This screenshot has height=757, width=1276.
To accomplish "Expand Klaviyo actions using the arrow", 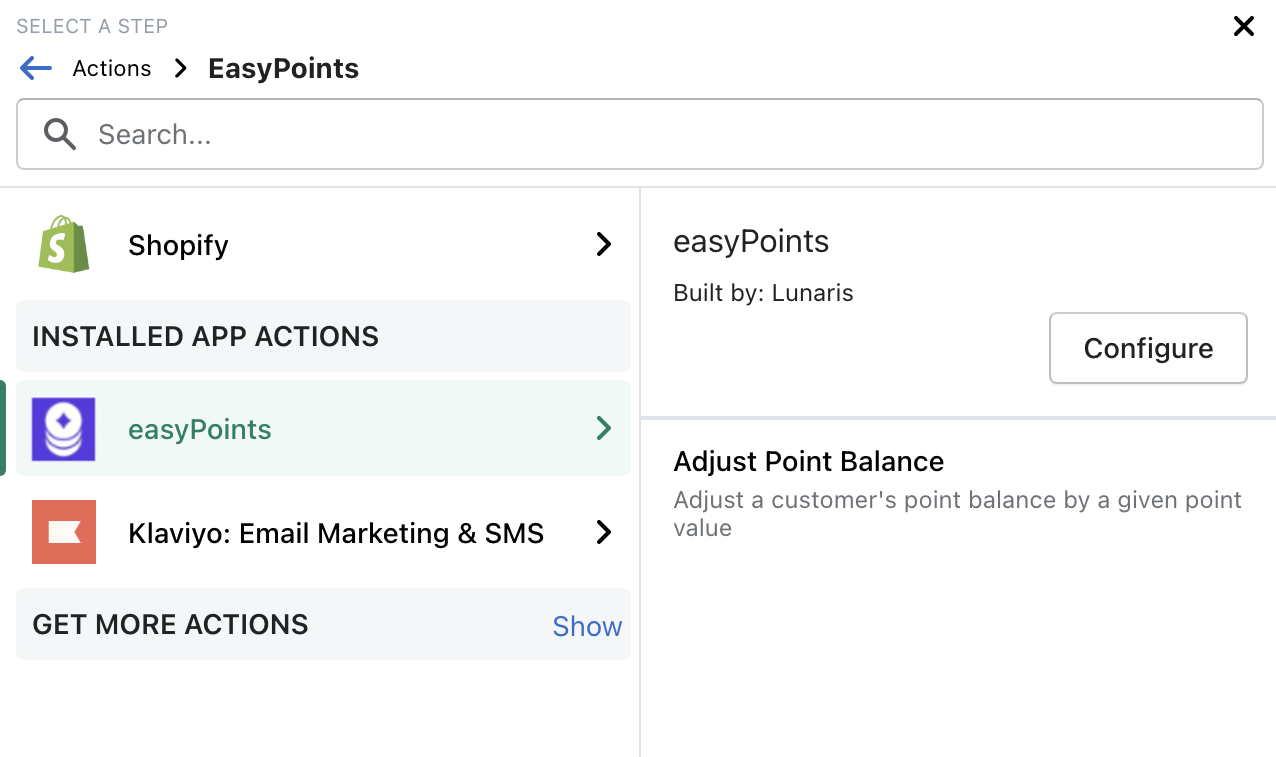I will click(603, 532).
